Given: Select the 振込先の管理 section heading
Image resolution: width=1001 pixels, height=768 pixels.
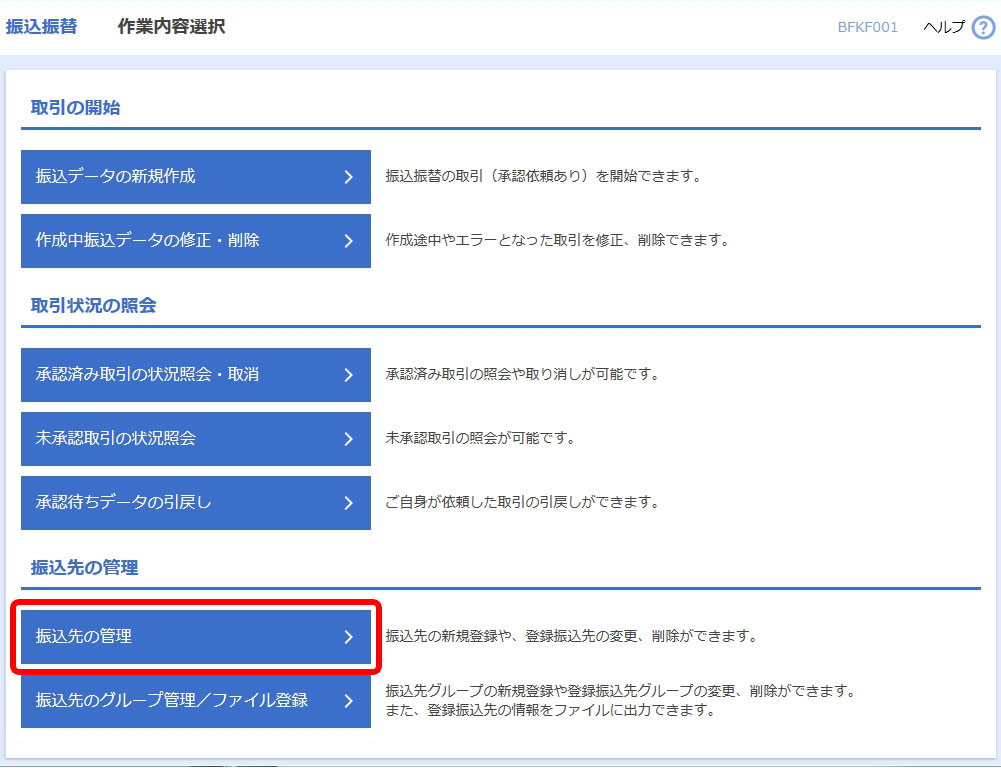Looking at the screenshot, I should tap(84, 567).
